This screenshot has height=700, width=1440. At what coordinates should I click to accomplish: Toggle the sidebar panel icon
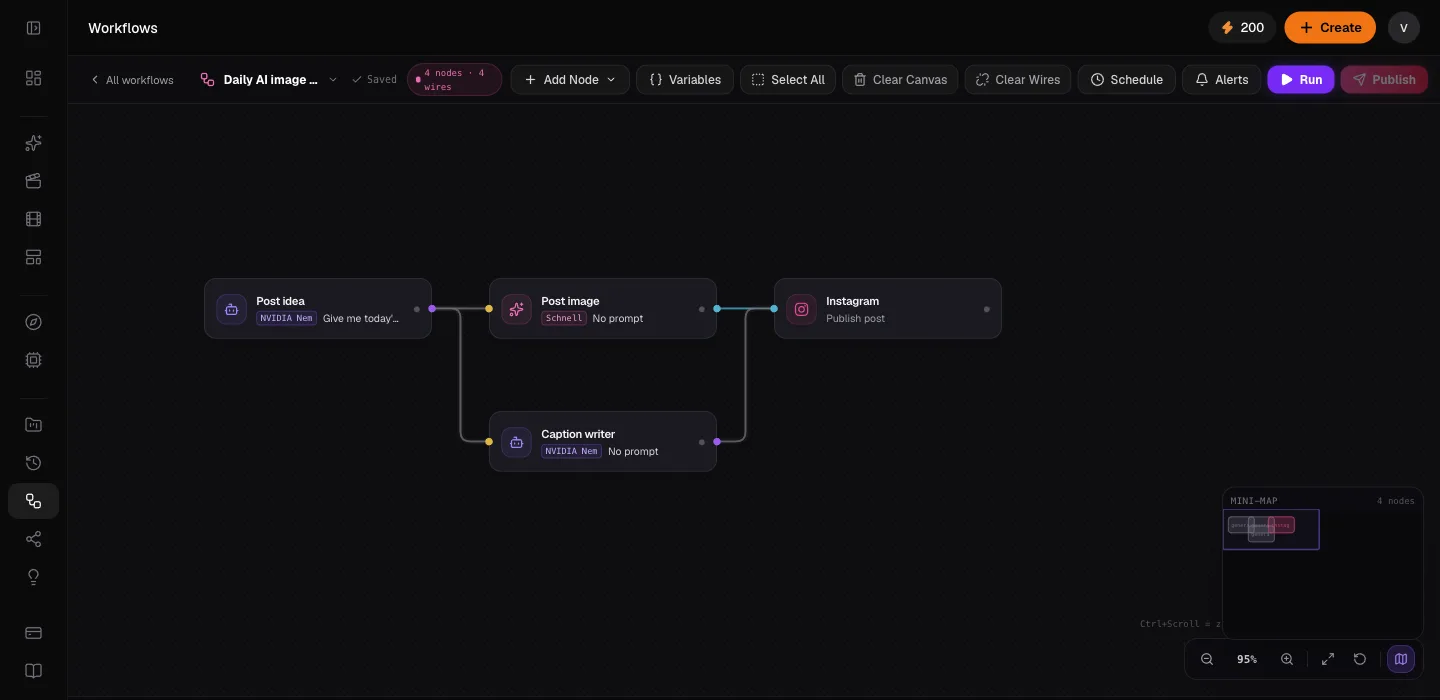point(33,28)
